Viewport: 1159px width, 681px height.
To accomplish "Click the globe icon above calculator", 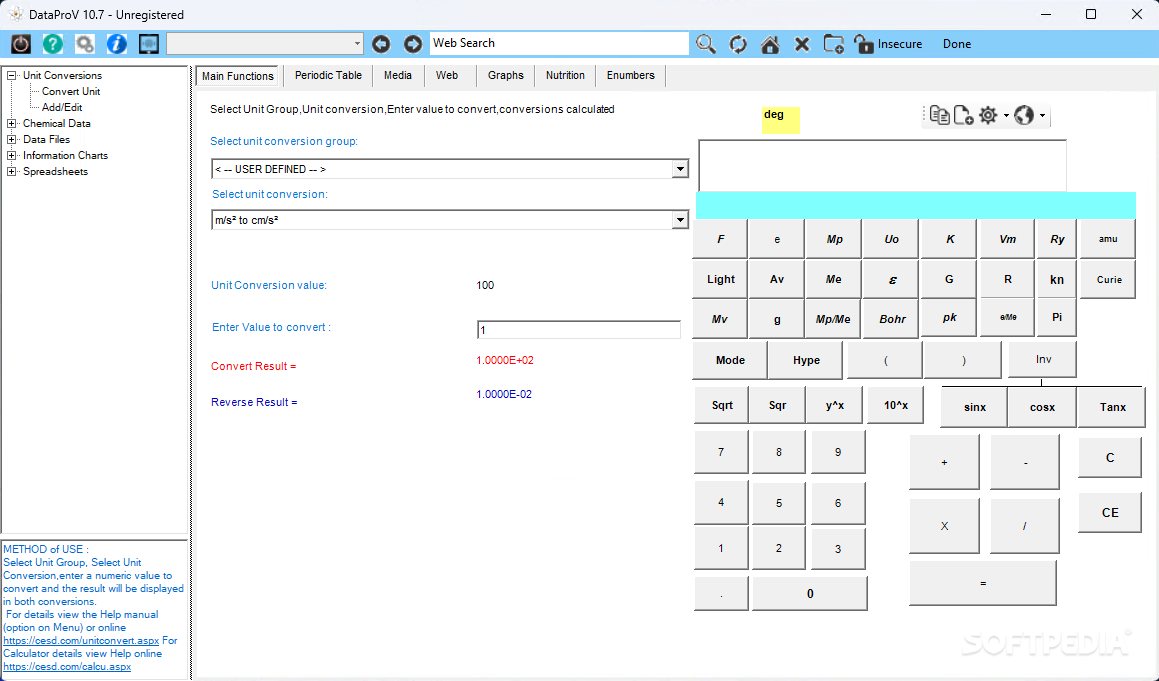I will (x=1024, y=115).
